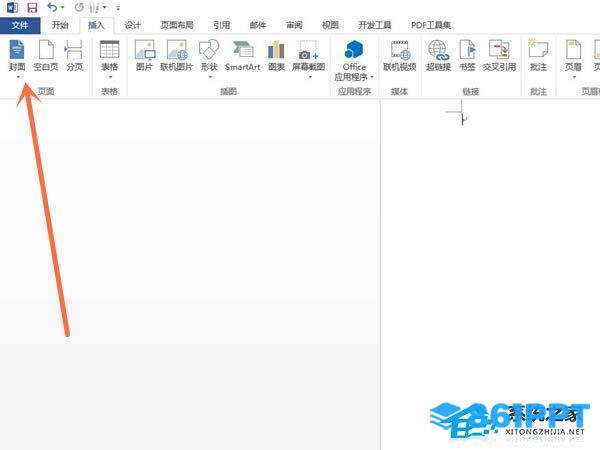Viewport: 600px width, 450px height.
Task: Open the PDF工具集 tab
Action: (431, 25)
